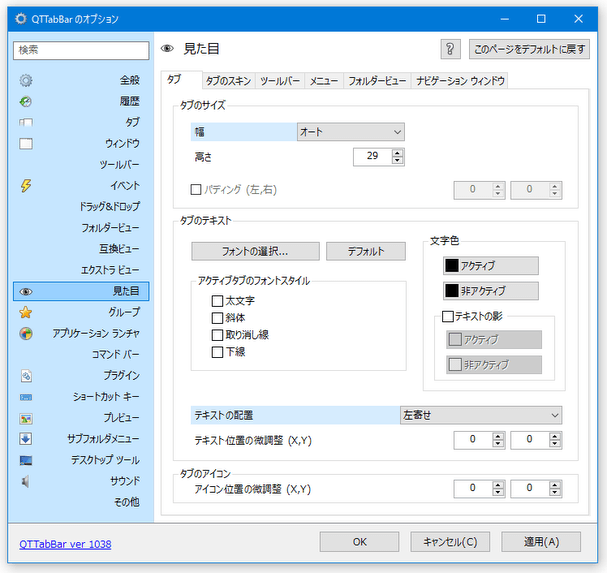Open the QTTabBar ver 1038 link
607x573 pixels.
coord(65,544)
